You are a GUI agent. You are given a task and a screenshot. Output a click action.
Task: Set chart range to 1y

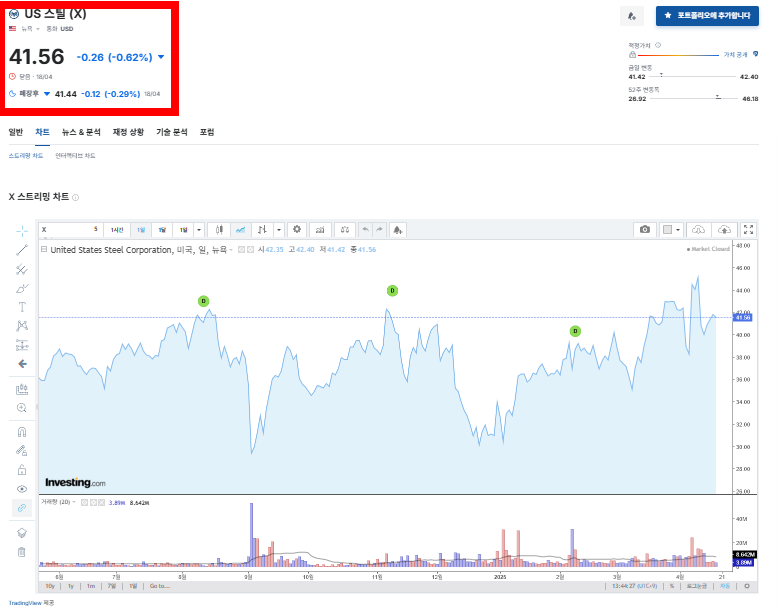(70, 586)
